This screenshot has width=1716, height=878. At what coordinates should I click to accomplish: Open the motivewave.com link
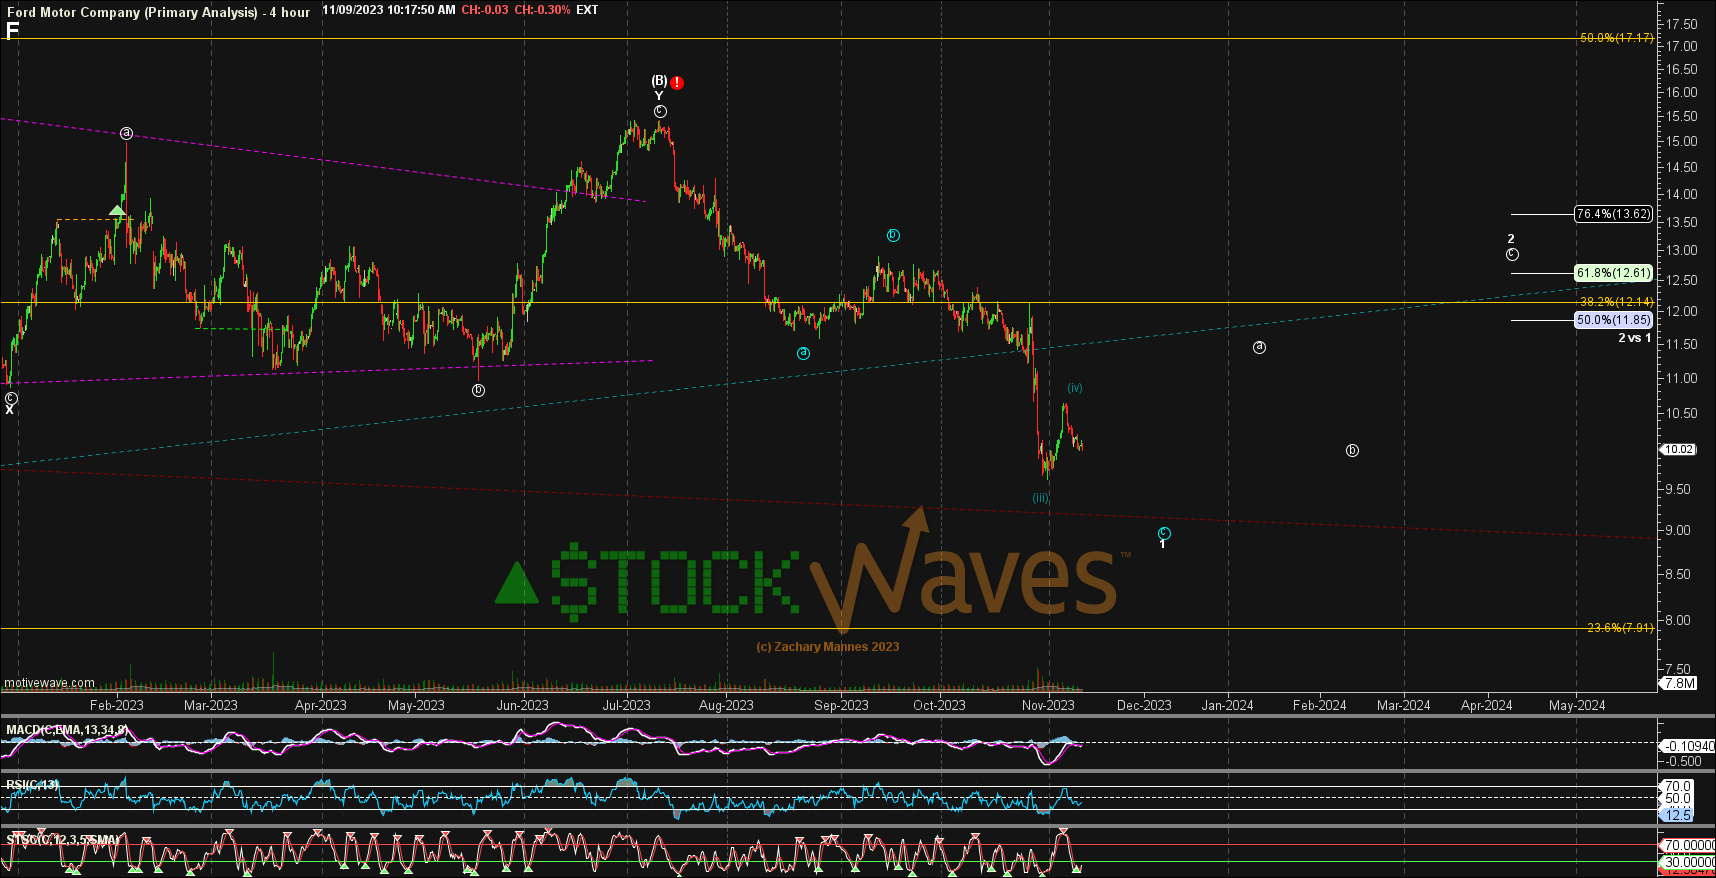(x=49, y=683)
